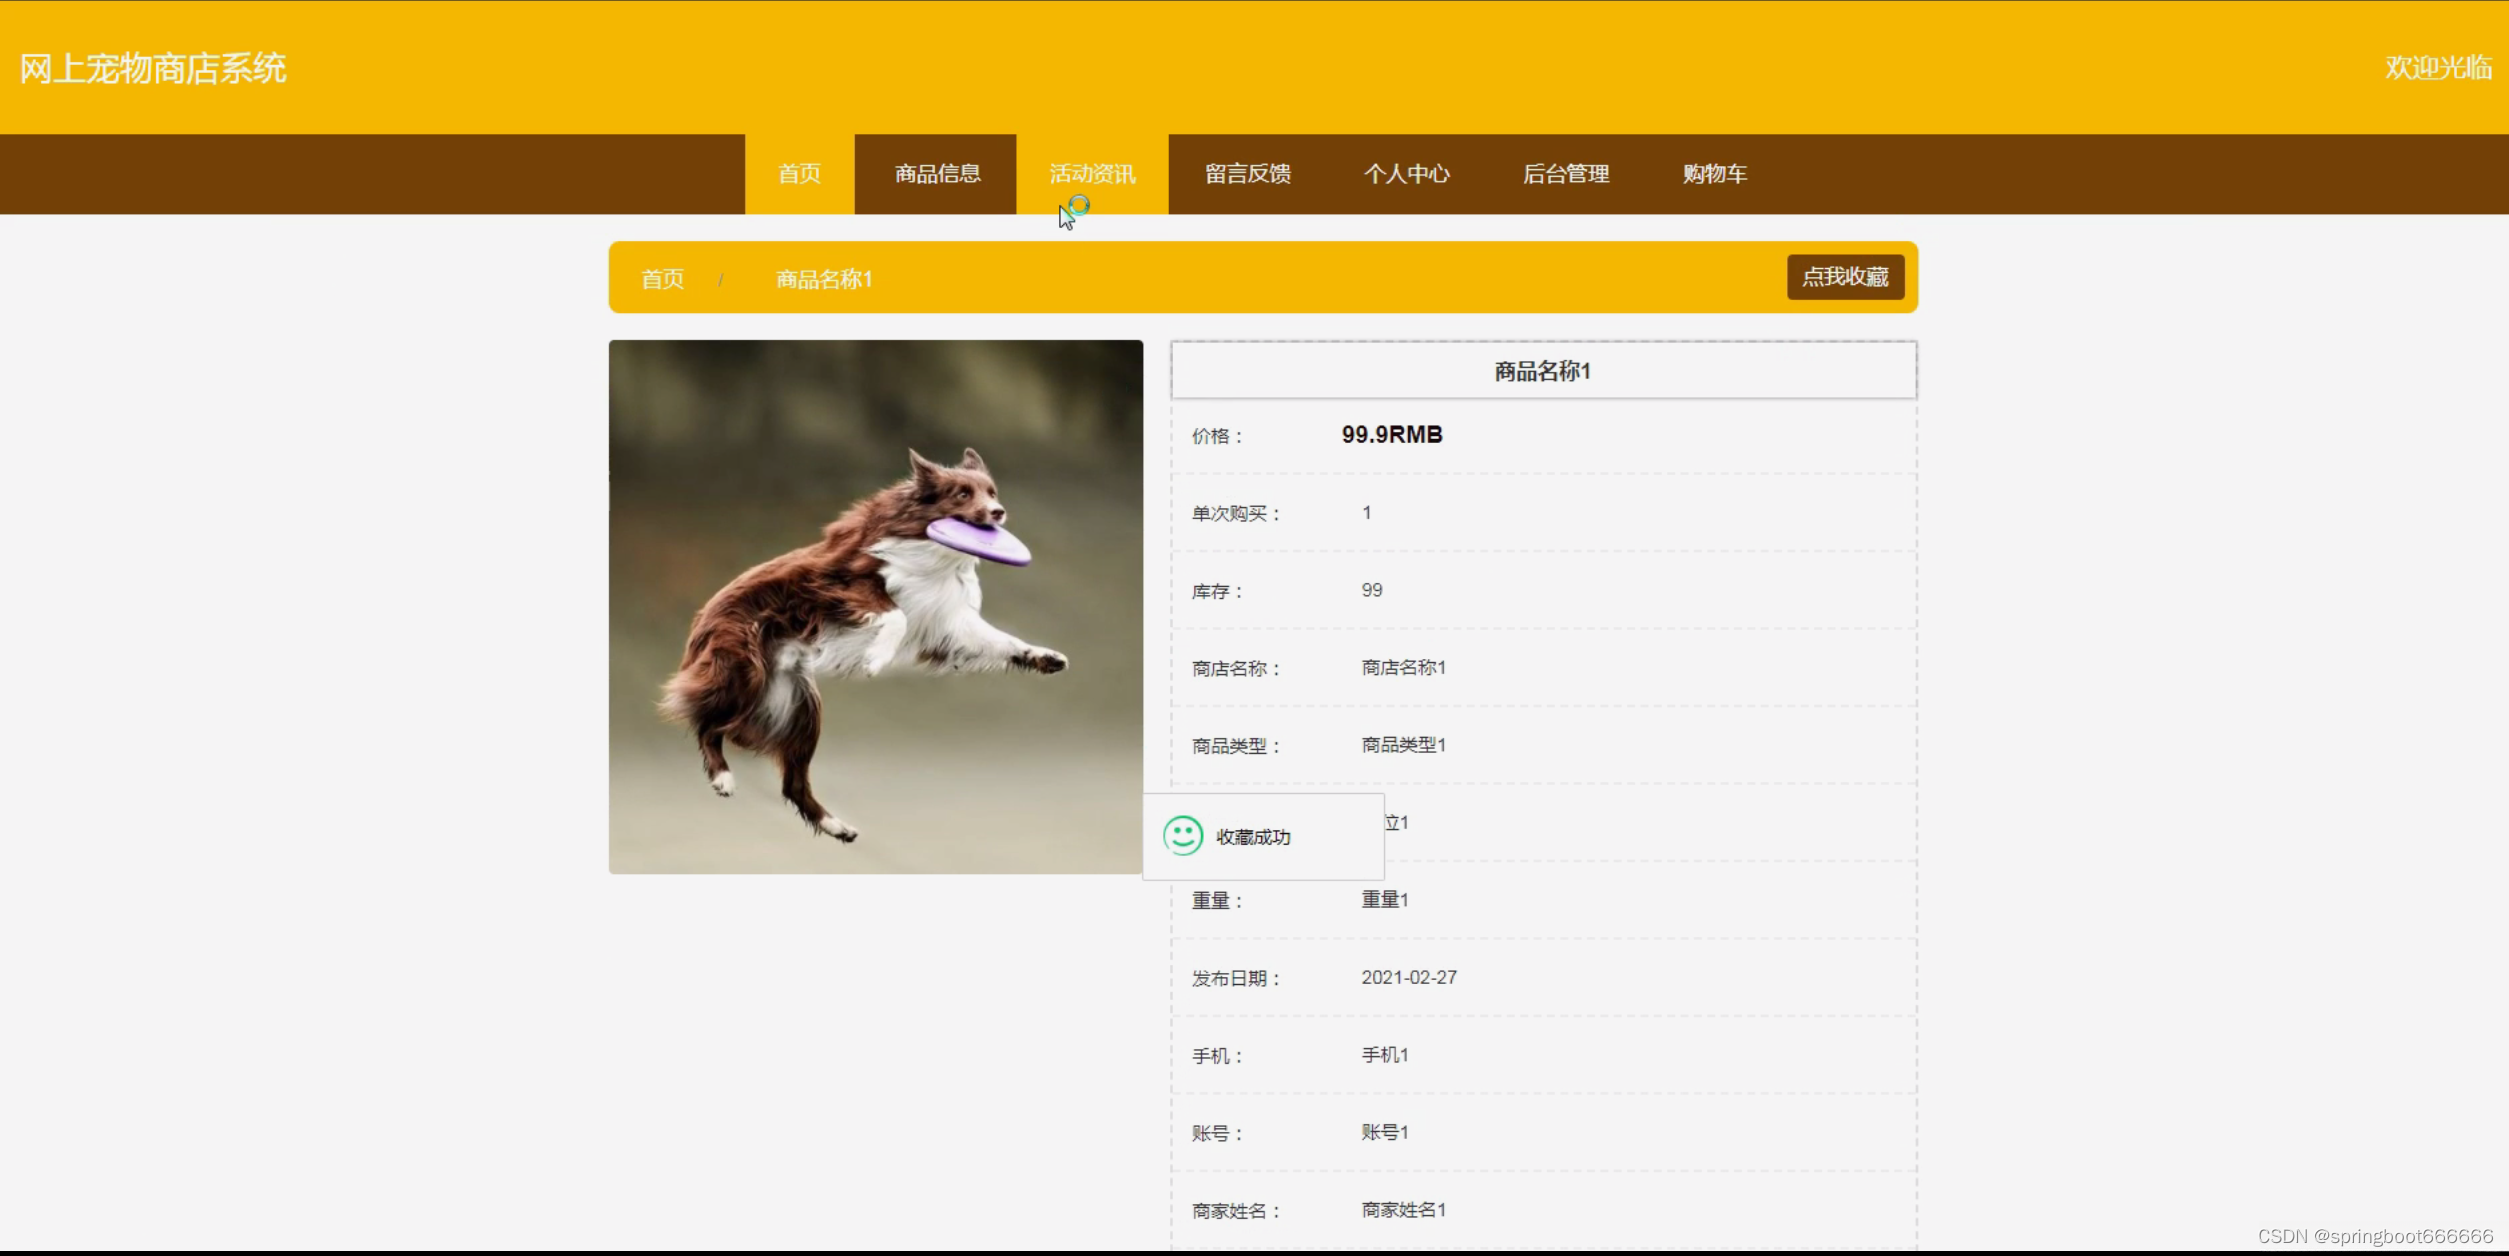Click the dog product image

tap(875, 606)
